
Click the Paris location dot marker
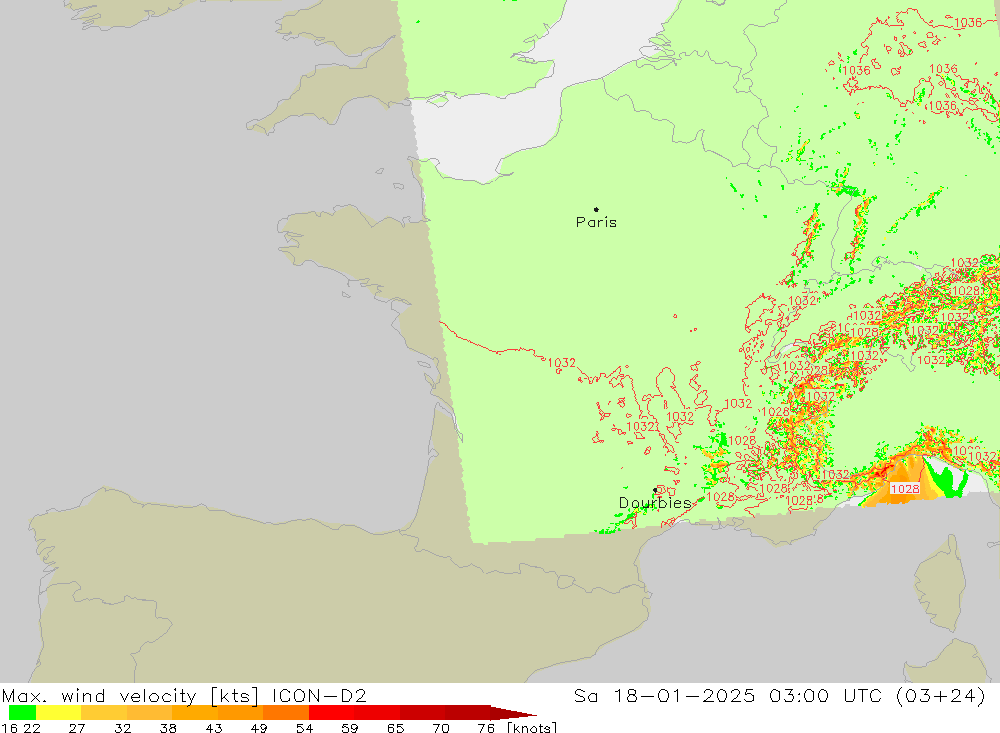point(596,209)
